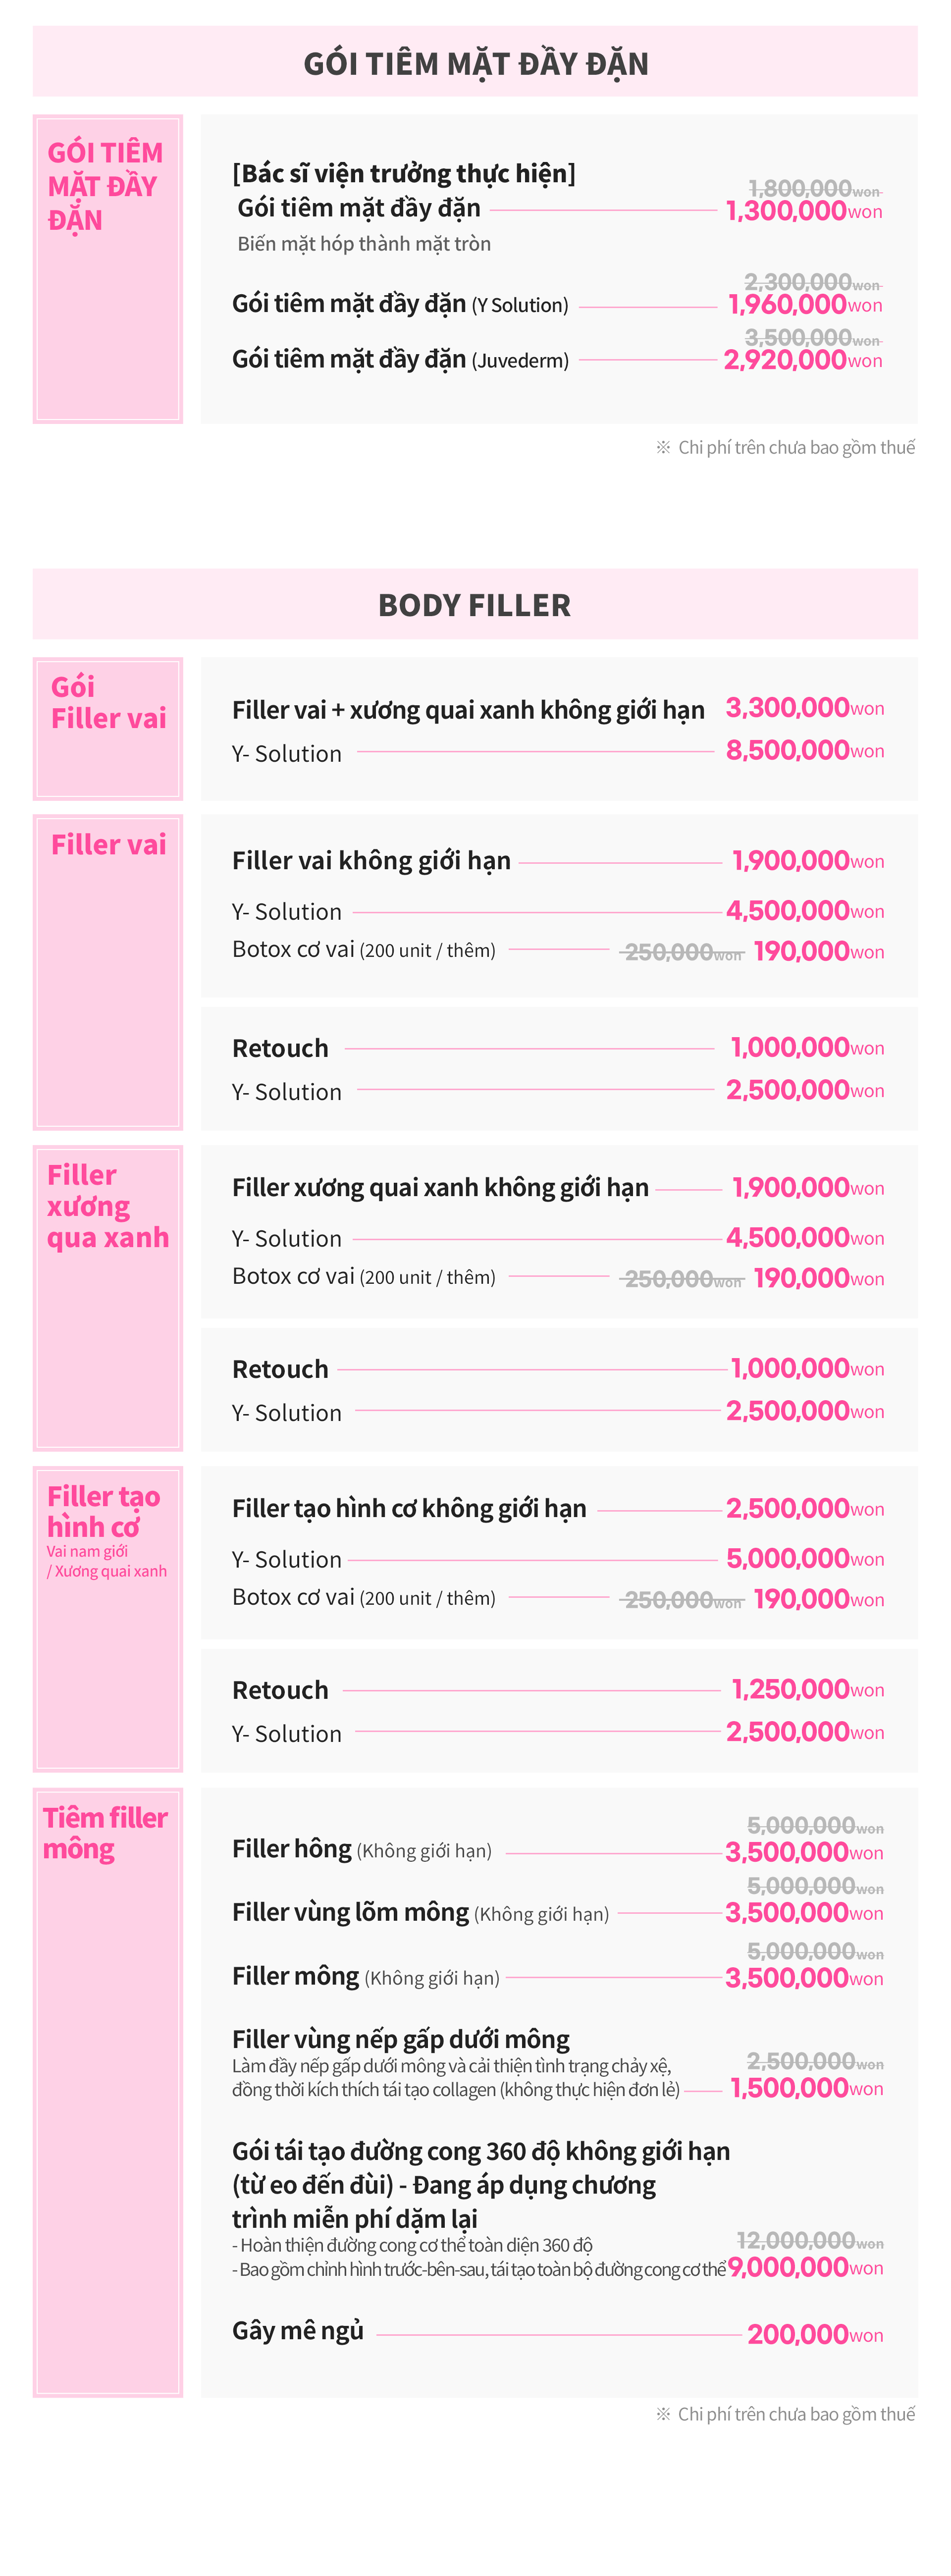Click the top GÓI TIÊM MẶT ĐẦY ĐẶN header banner
The width and height of the screenshot is (951, 2576).
[x=475, y=63]
